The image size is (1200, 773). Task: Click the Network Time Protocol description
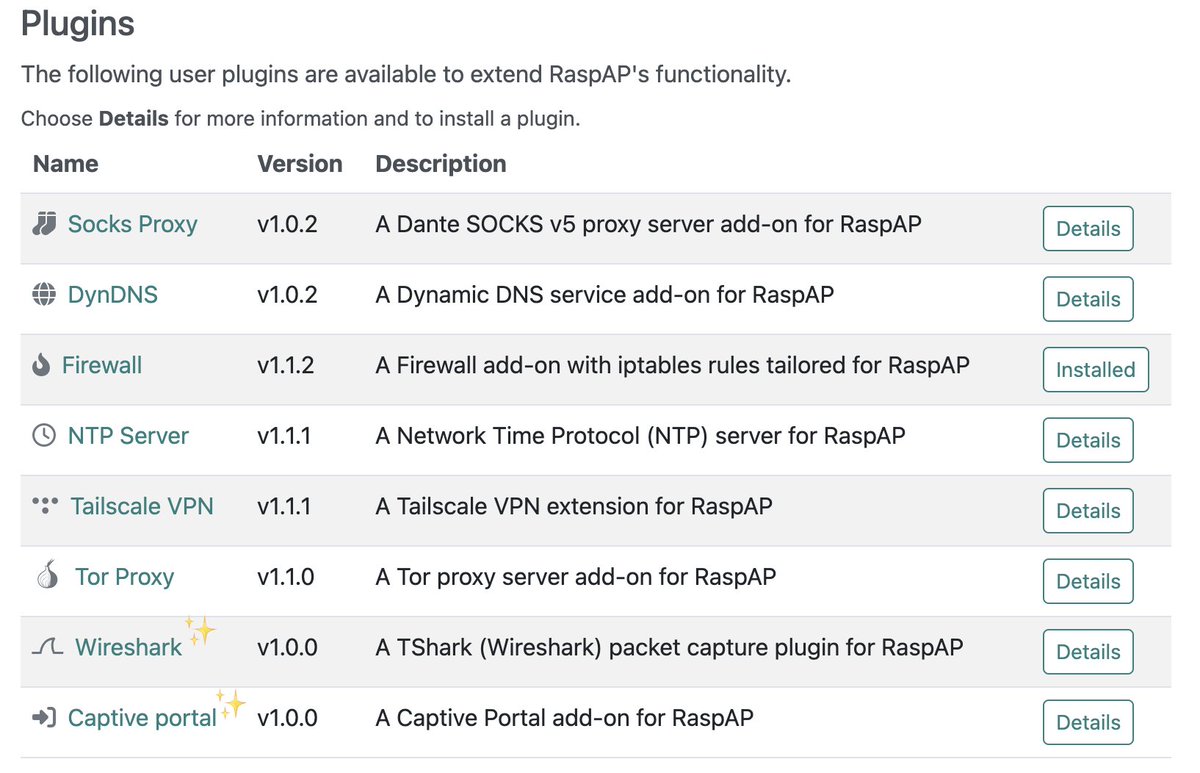click(640, 436)
